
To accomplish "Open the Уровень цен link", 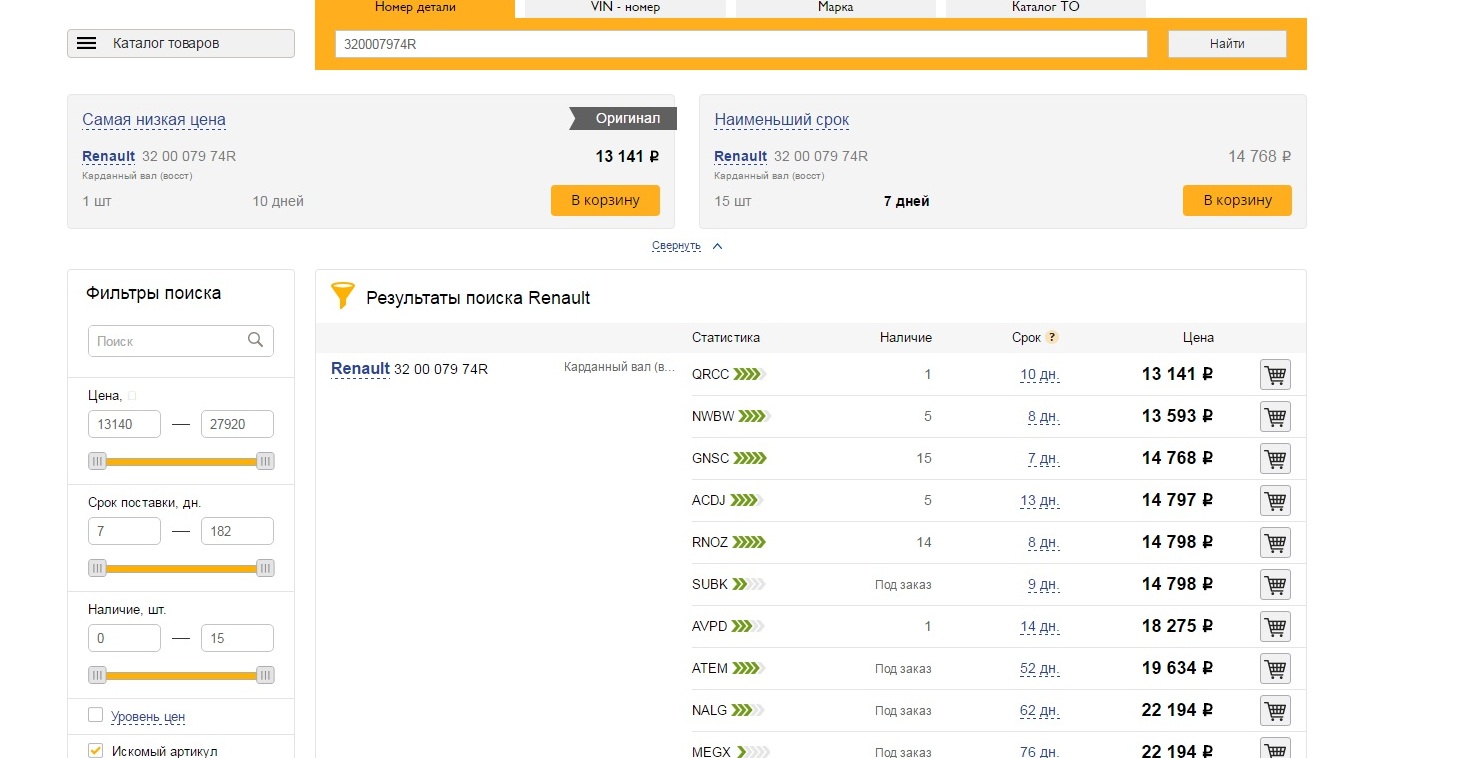I will [148, 717].
